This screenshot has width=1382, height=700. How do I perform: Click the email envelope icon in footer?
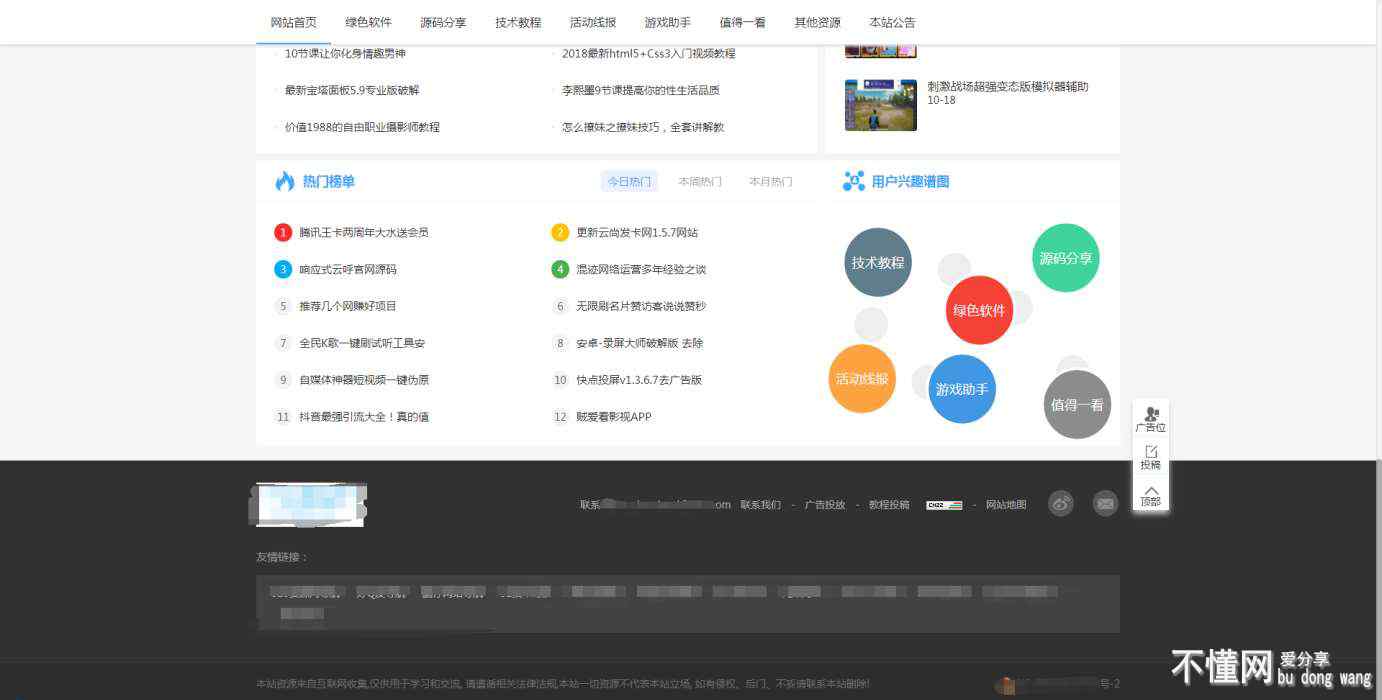pyautogui.click(x=1105, y=504)
